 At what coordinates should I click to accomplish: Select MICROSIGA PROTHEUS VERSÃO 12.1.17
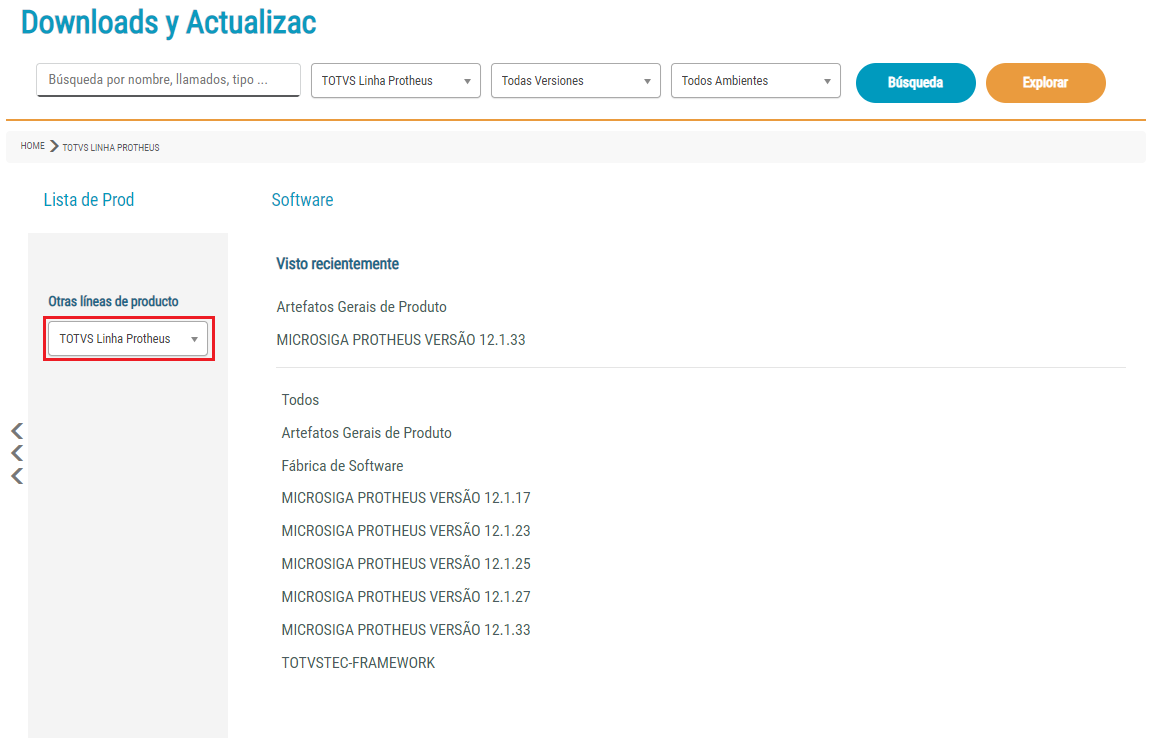coord(405,498)
